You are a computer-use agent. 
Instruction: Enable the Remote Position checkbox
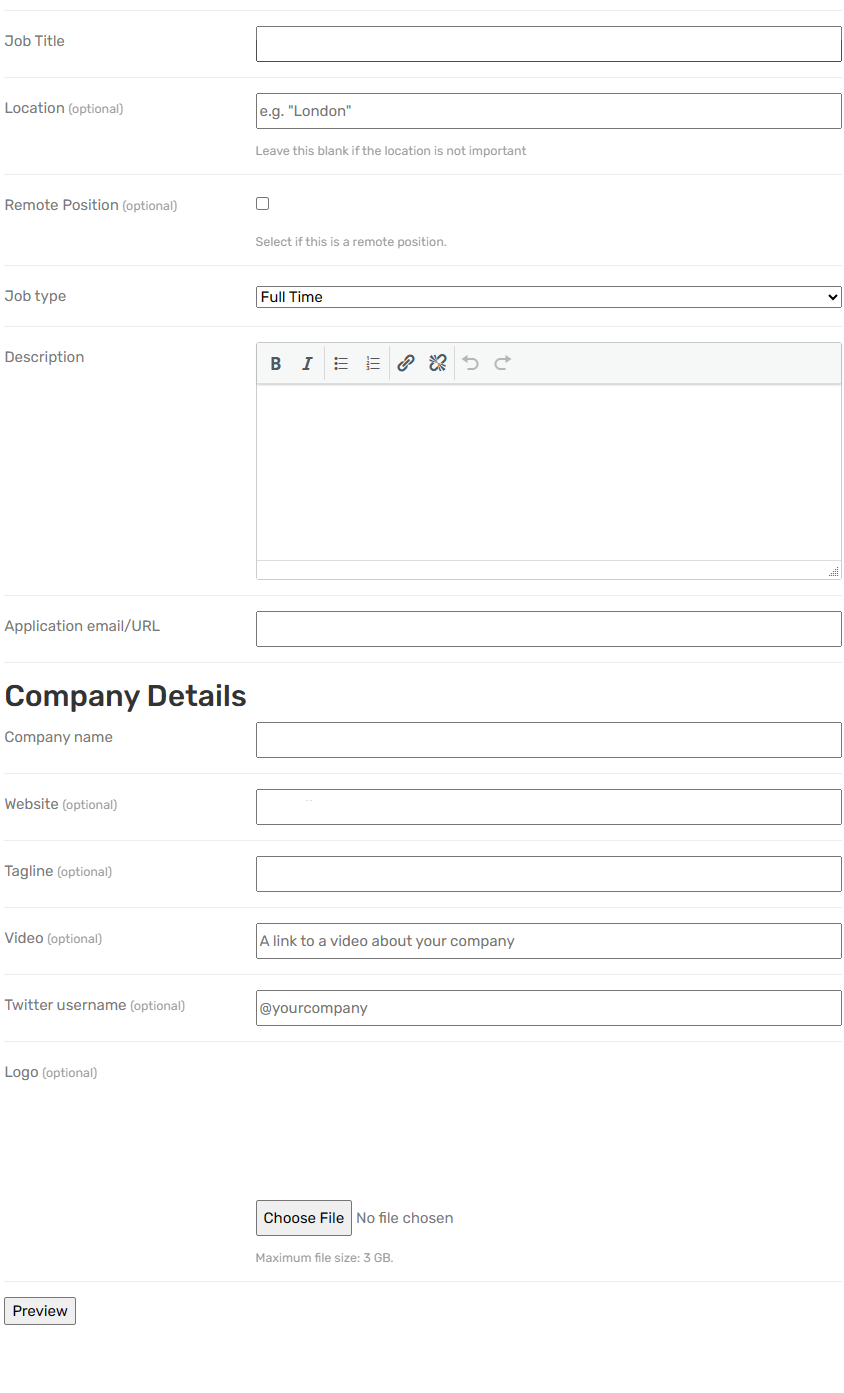(x=263, y=204)
